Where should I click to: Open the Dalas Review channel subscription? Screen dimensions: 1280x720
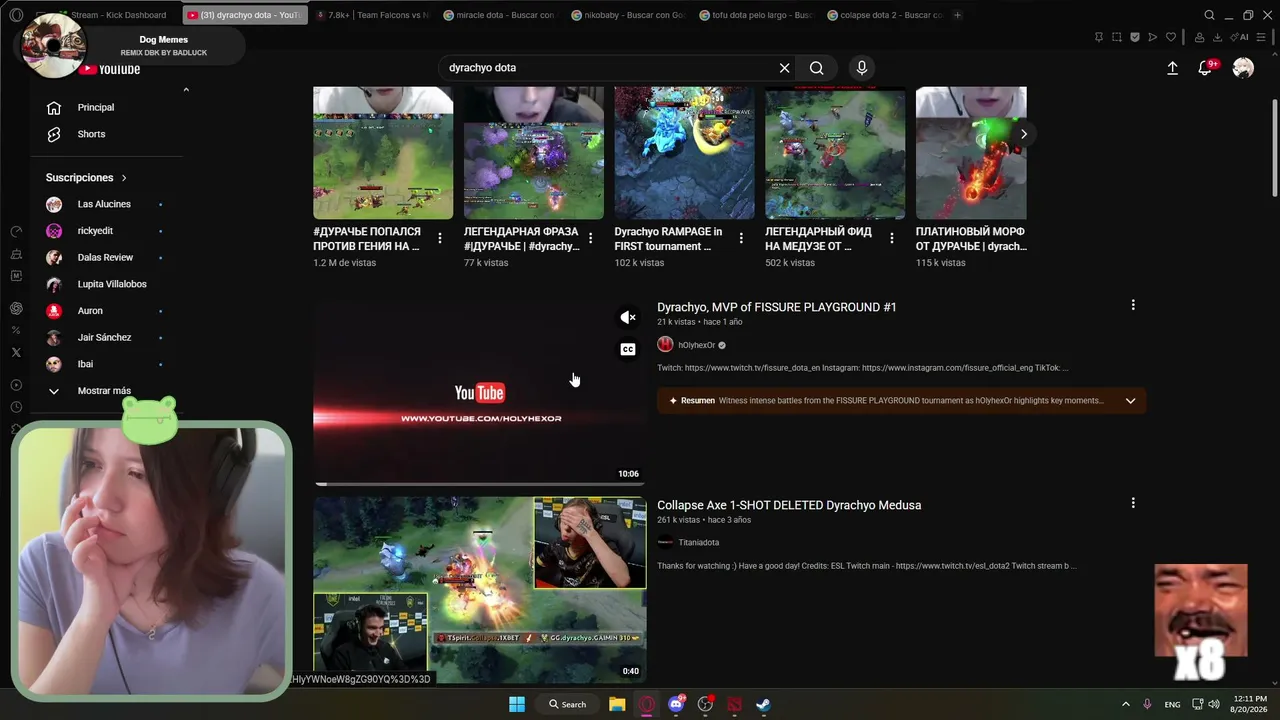pyautogui.click(x=104, y=258)
